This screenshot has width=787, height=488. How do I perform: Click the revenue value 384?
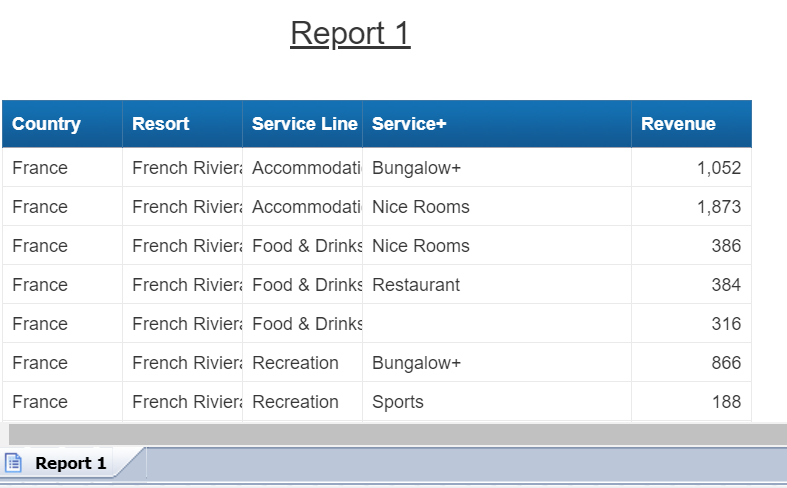click(x=726, y=285)
